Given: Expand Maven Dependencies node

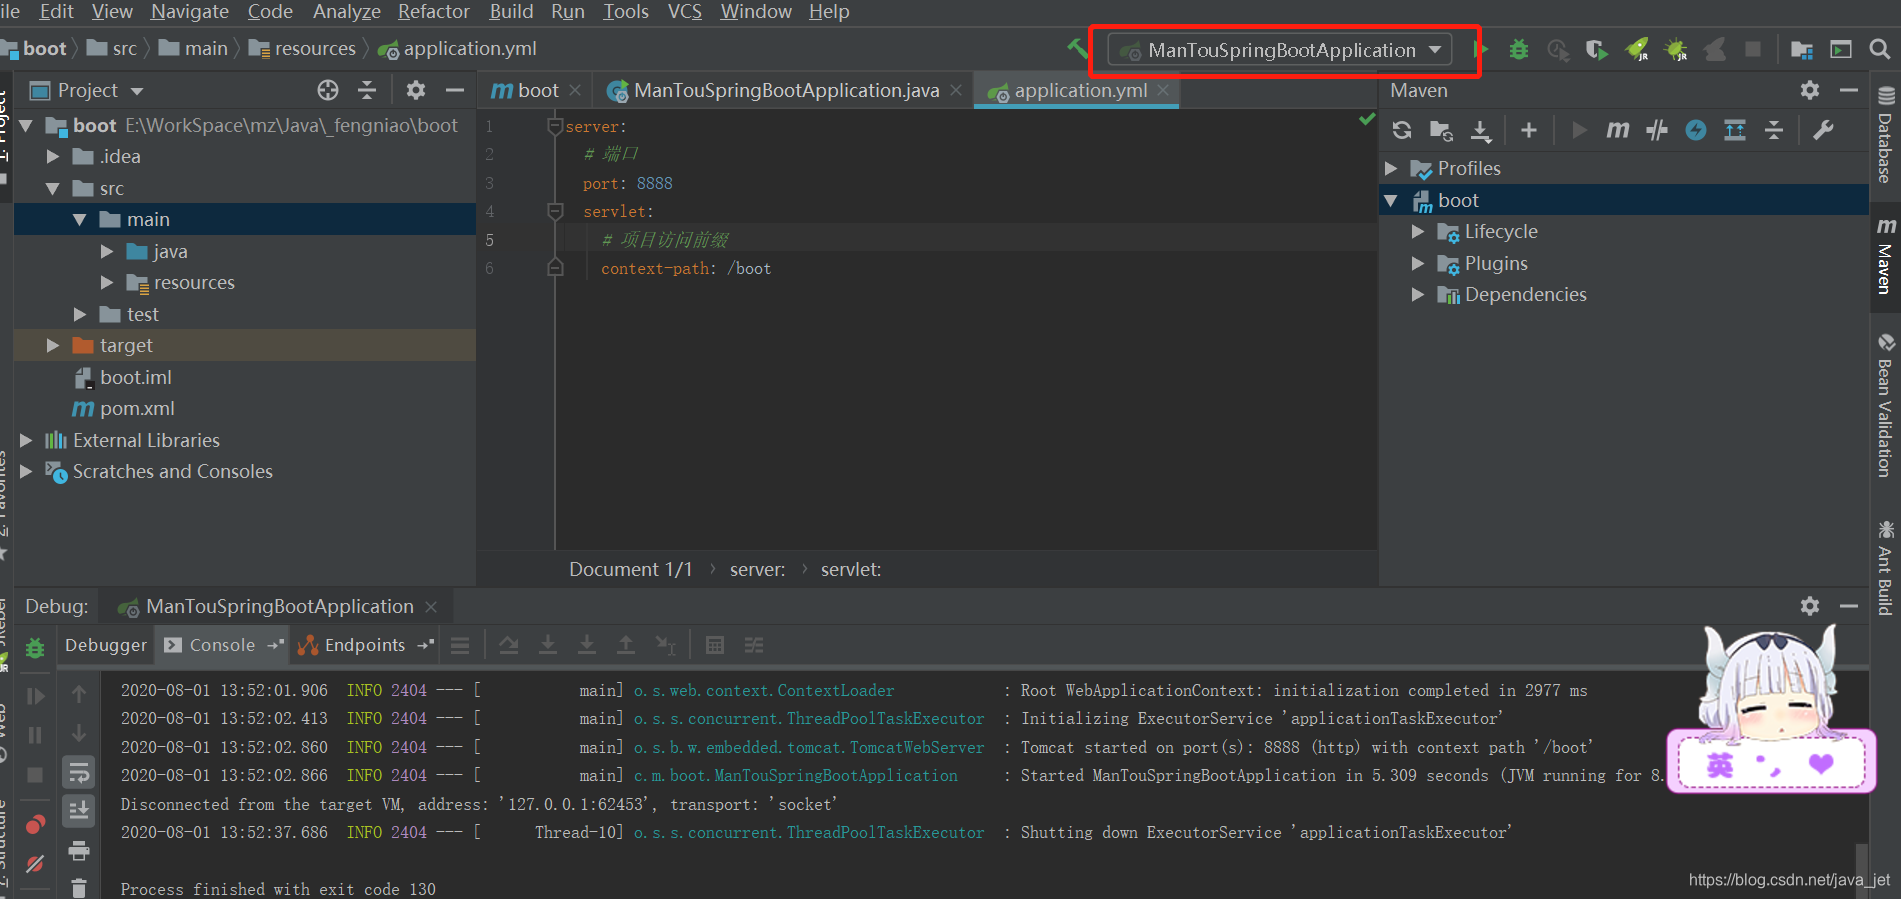Looking at the screenshot, I should pos(1418,294).
